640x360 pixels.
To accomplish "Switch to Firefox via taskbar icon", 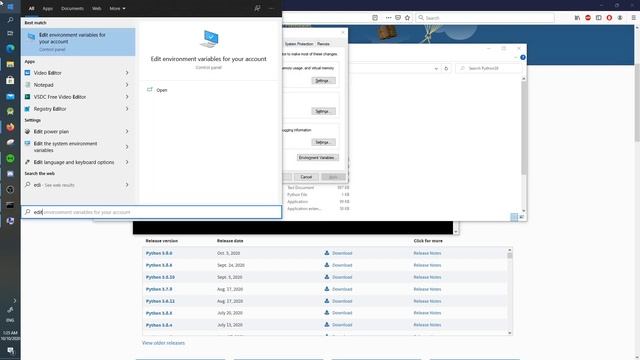I will pos(10,127).
